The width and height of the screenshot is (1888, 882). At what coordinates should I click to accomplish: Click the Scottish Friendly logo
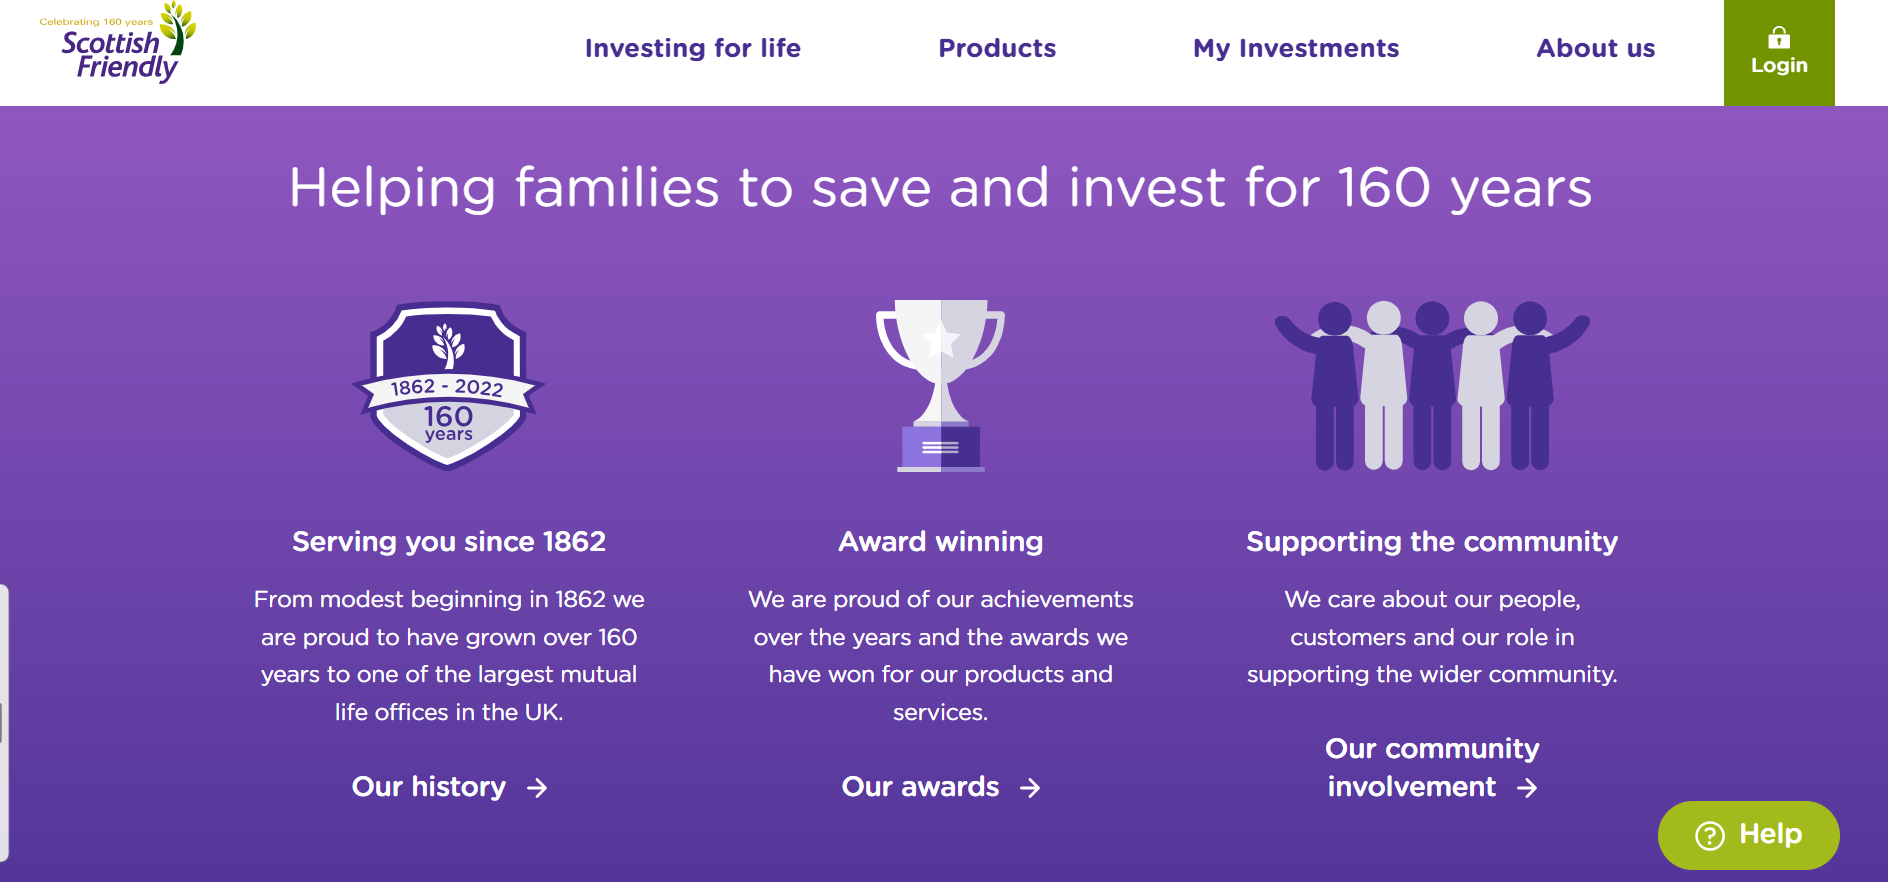pos(118,43)
